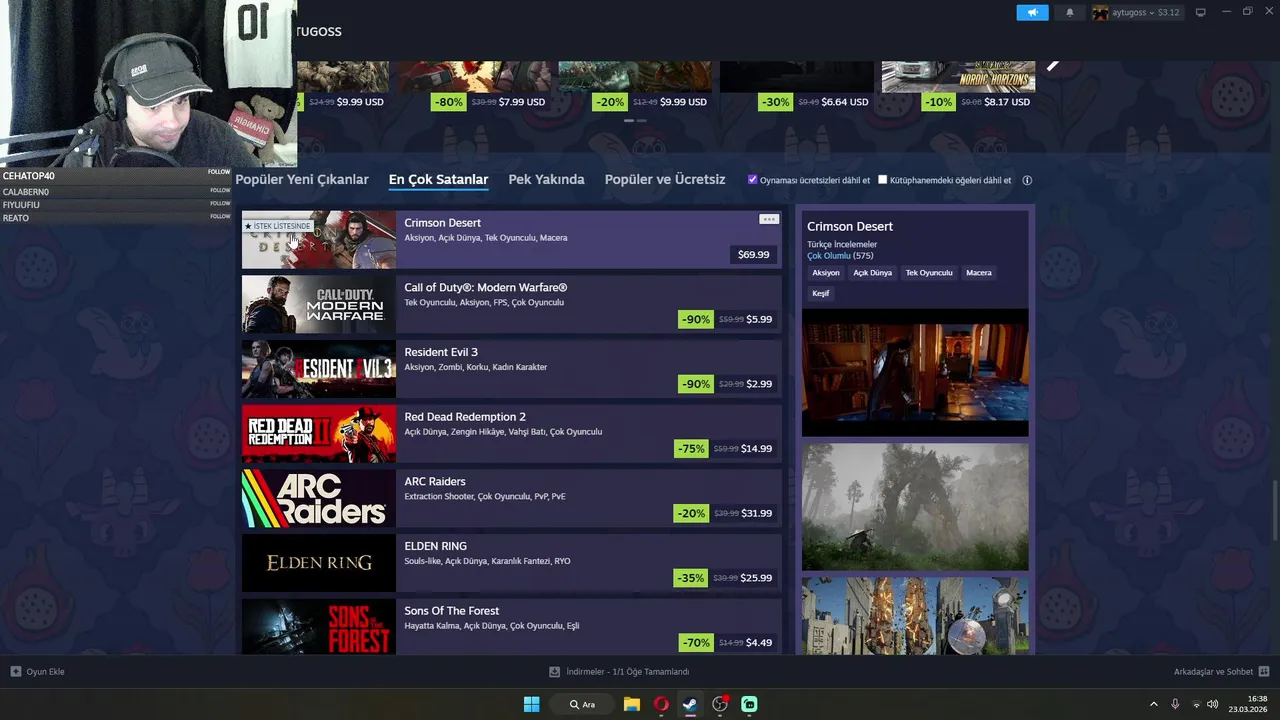Click the $14.99 Red Dead Redemption price
Viewport: 1280px width, 720px height.
[x=756, y=449]
